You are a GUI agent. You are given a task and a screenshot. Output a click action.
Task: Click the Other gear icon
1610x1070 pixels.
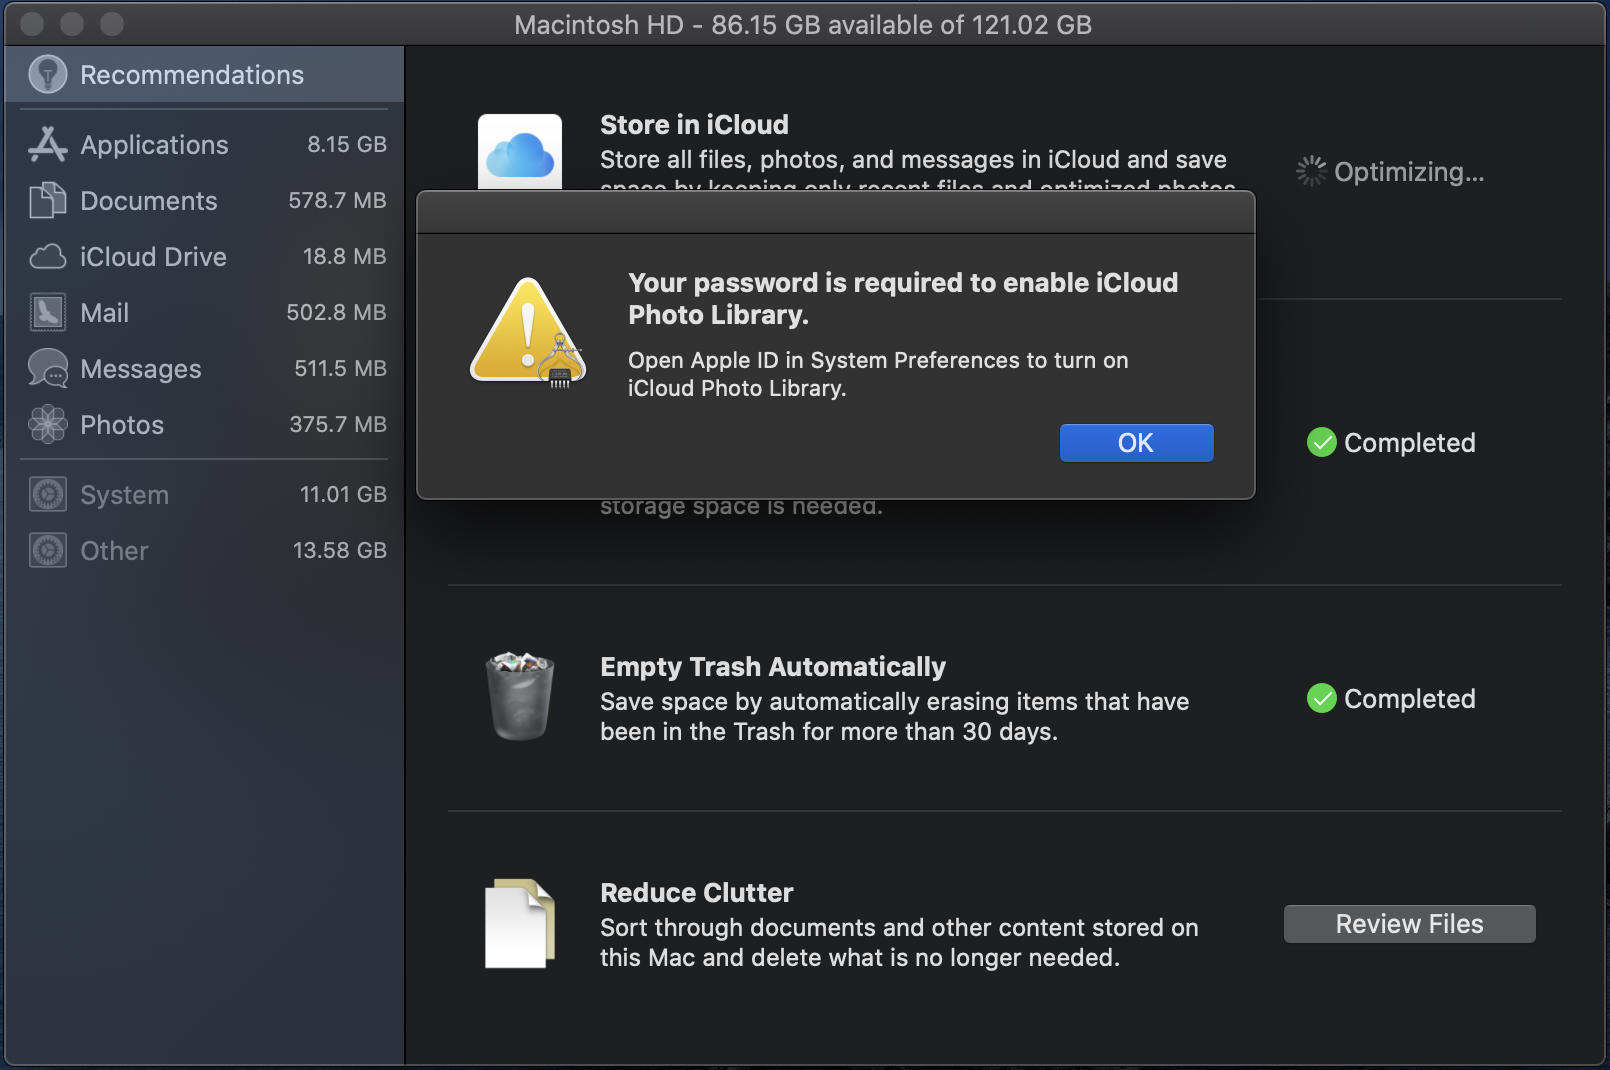coord(48,551)
